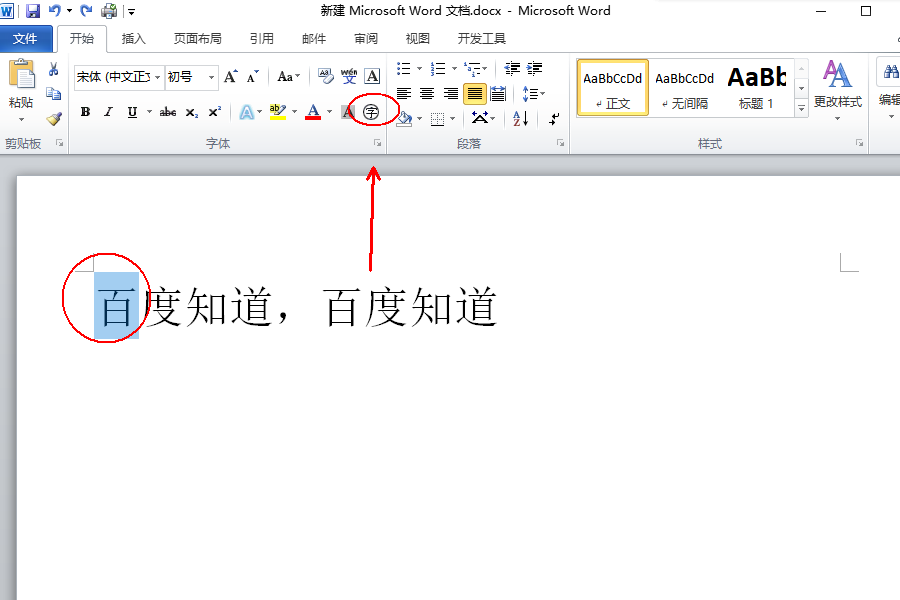Viewport: 900px width, 600px height.
Task: Click the Undo arrow icon
Action: (55, 10)
